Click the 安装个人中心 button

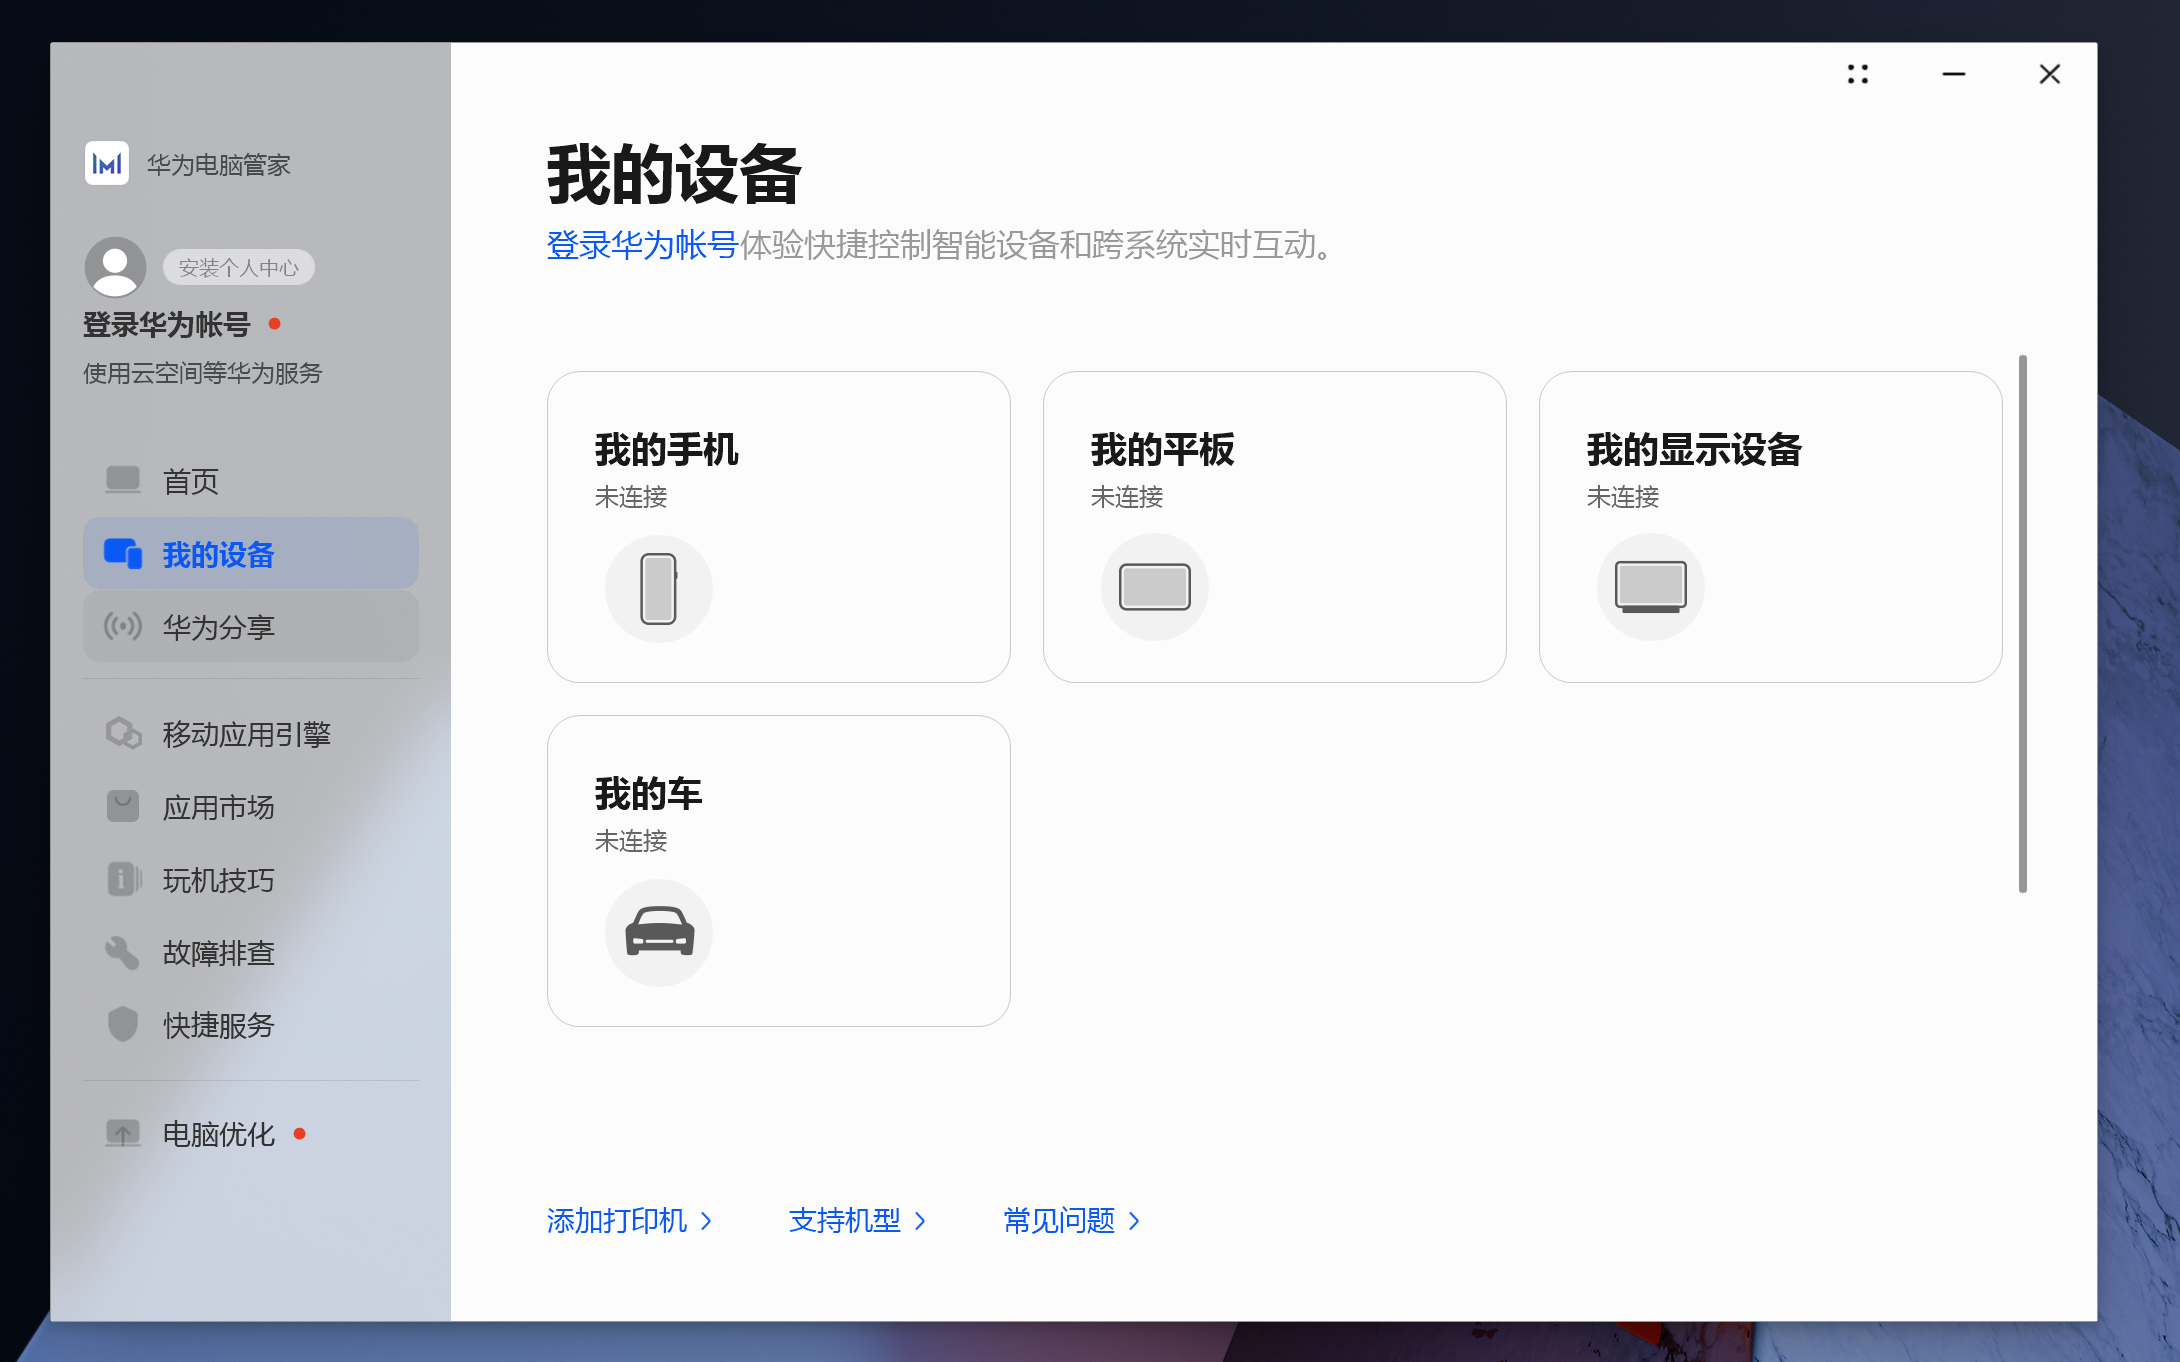click(x=239, y=267)
